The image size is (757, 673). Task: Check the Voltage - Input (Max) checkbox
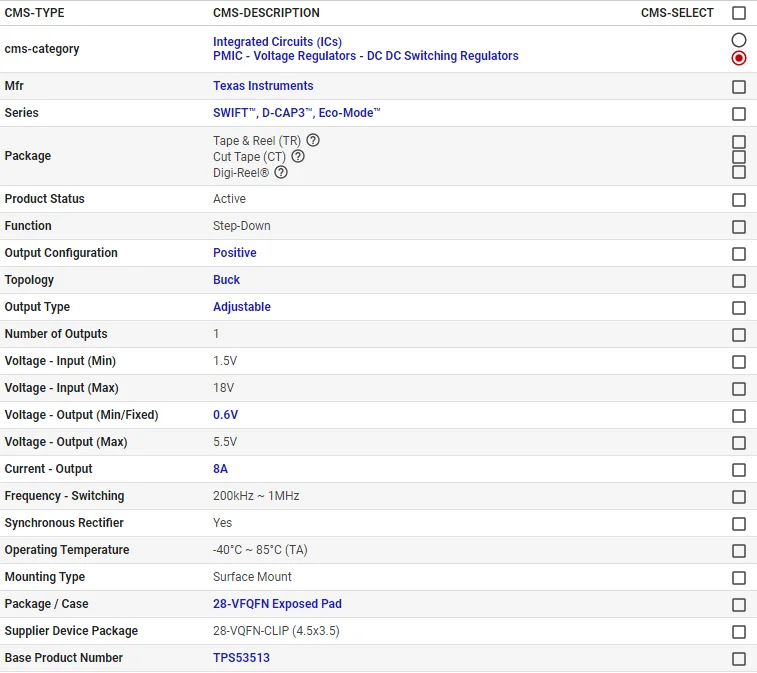[739, 389]
